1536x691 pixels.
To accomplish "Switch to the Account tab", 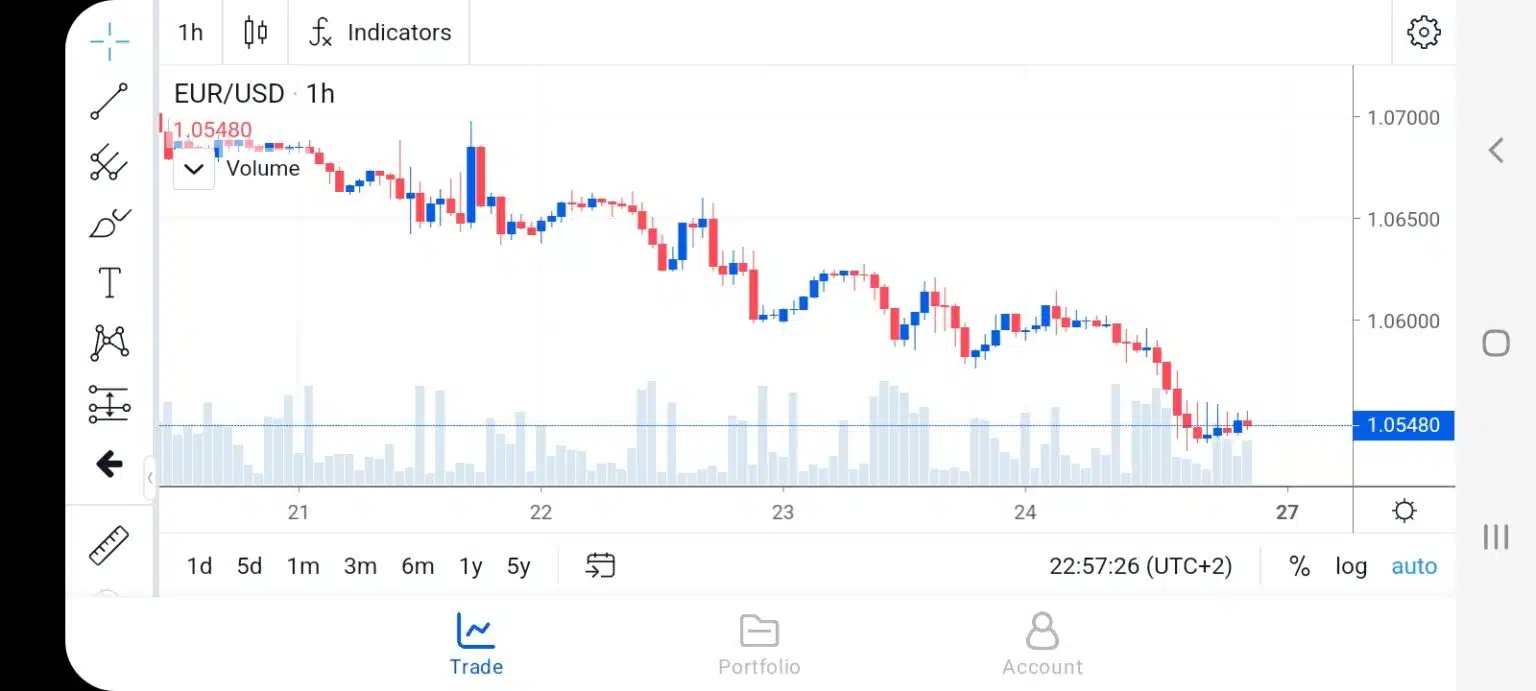I will [1042, 645].
